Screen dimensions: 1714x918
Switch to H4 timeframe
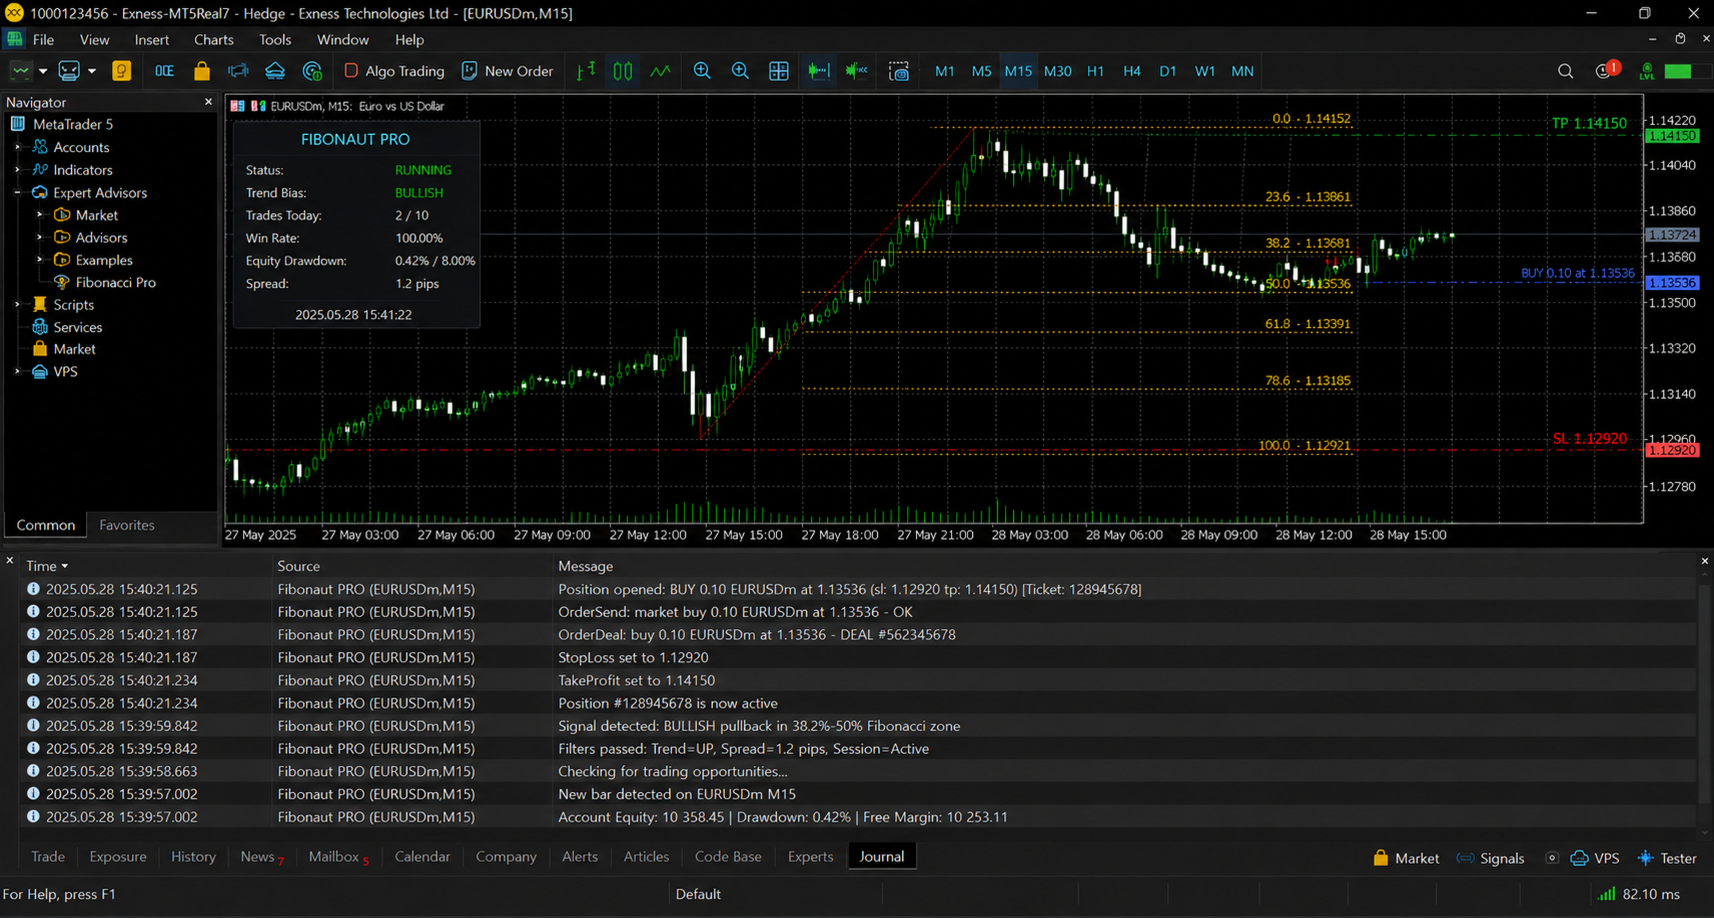[x=1131, y=71]
